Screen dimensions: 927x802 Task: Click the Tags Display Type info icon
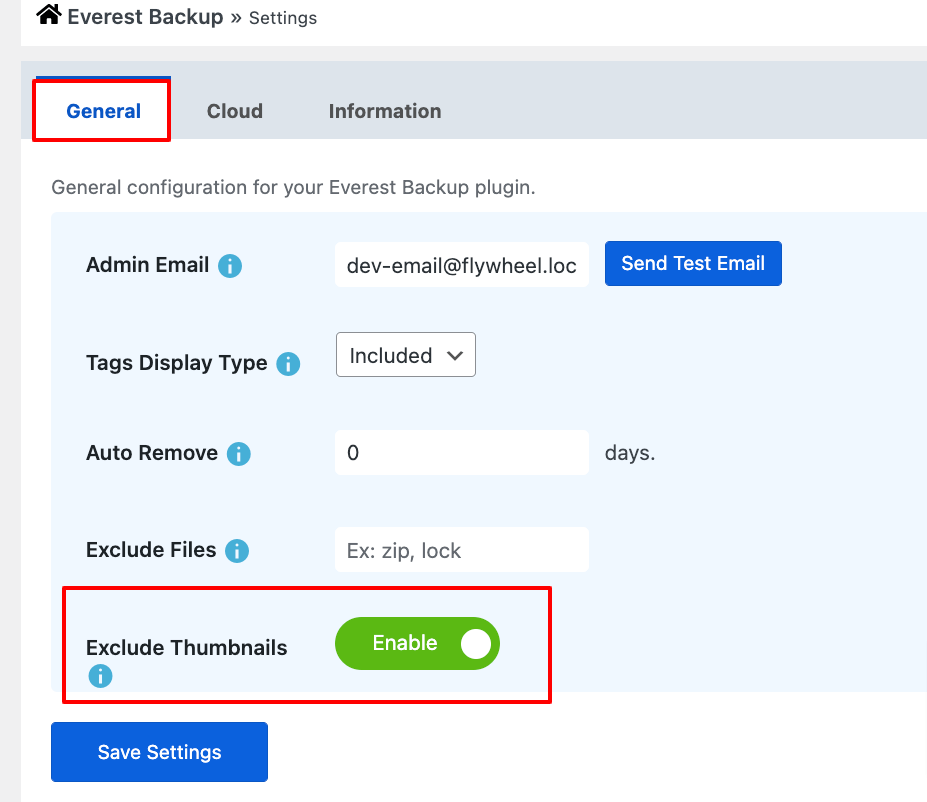(x=287, y=364)
